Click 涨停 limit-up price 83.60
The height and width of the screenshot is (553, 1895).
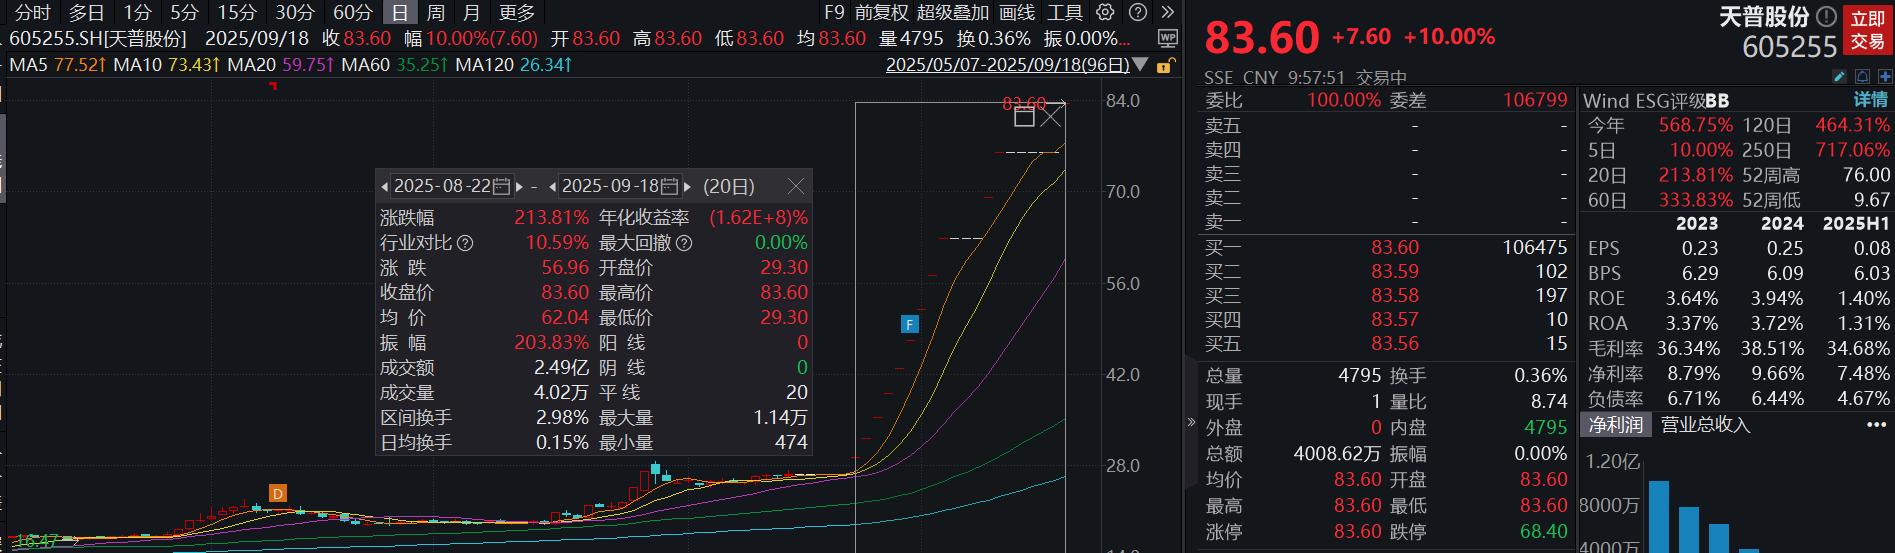pos(1358,531)
